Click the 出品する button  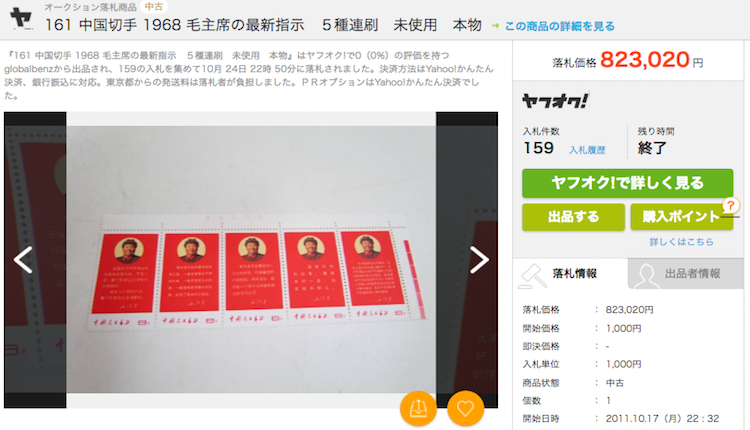coord(573,217)
